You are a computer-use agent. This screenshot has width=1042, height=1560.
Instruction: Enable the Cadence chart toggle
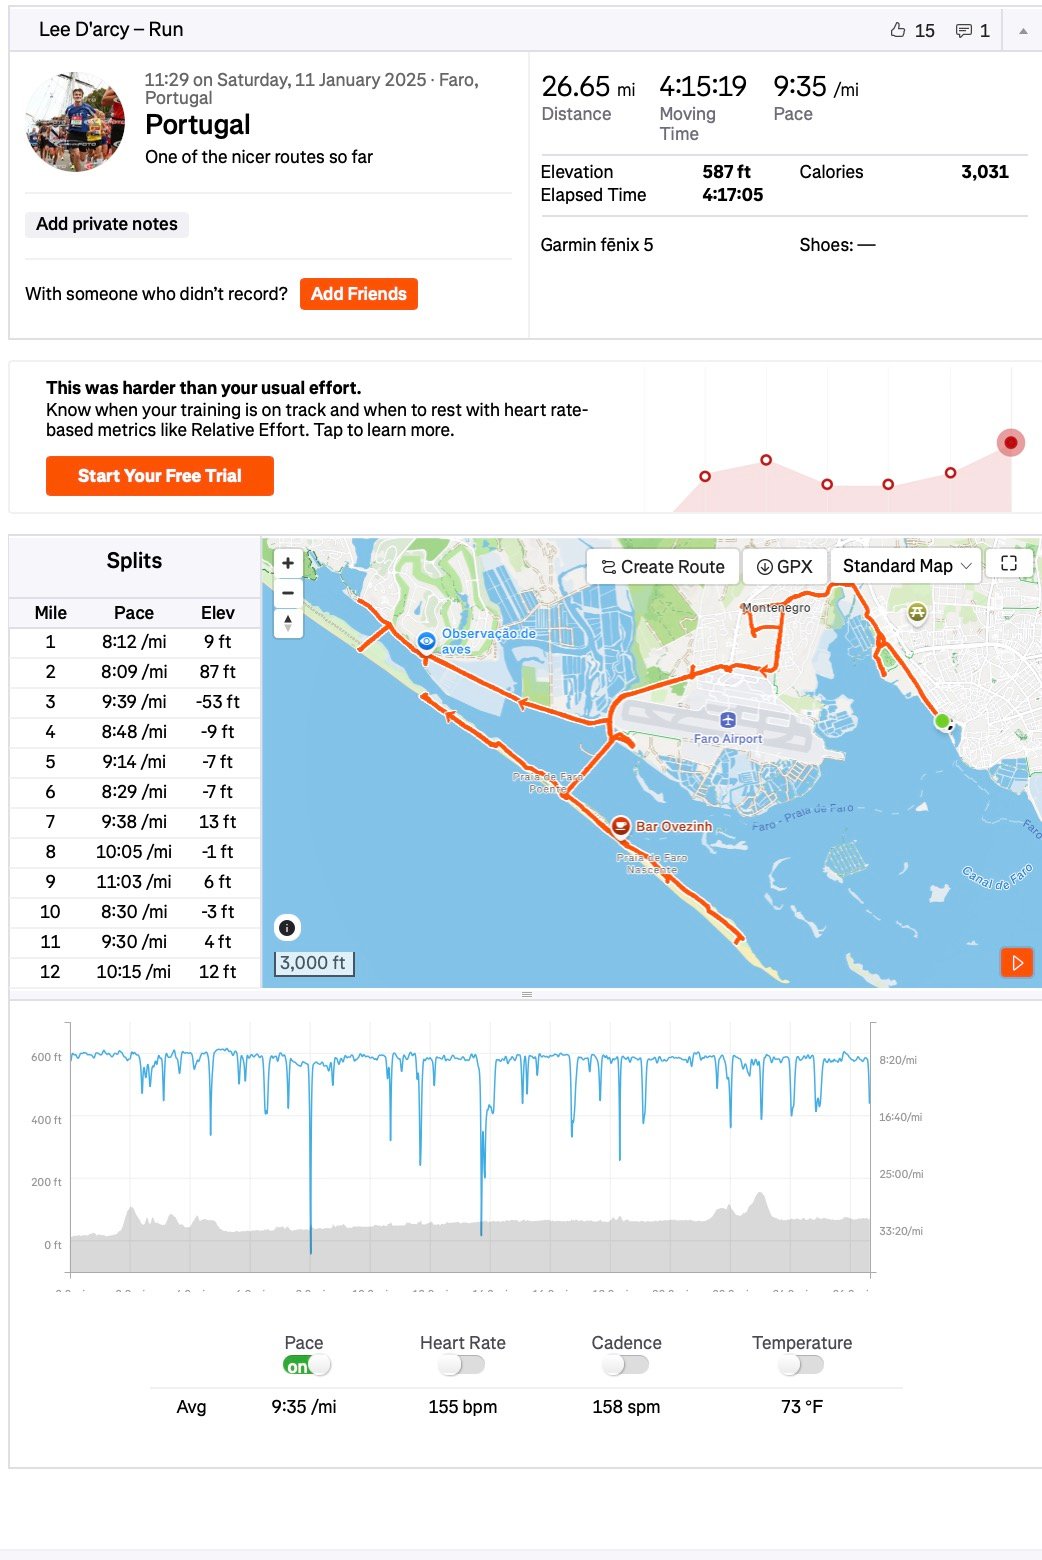pos(625,1365)
